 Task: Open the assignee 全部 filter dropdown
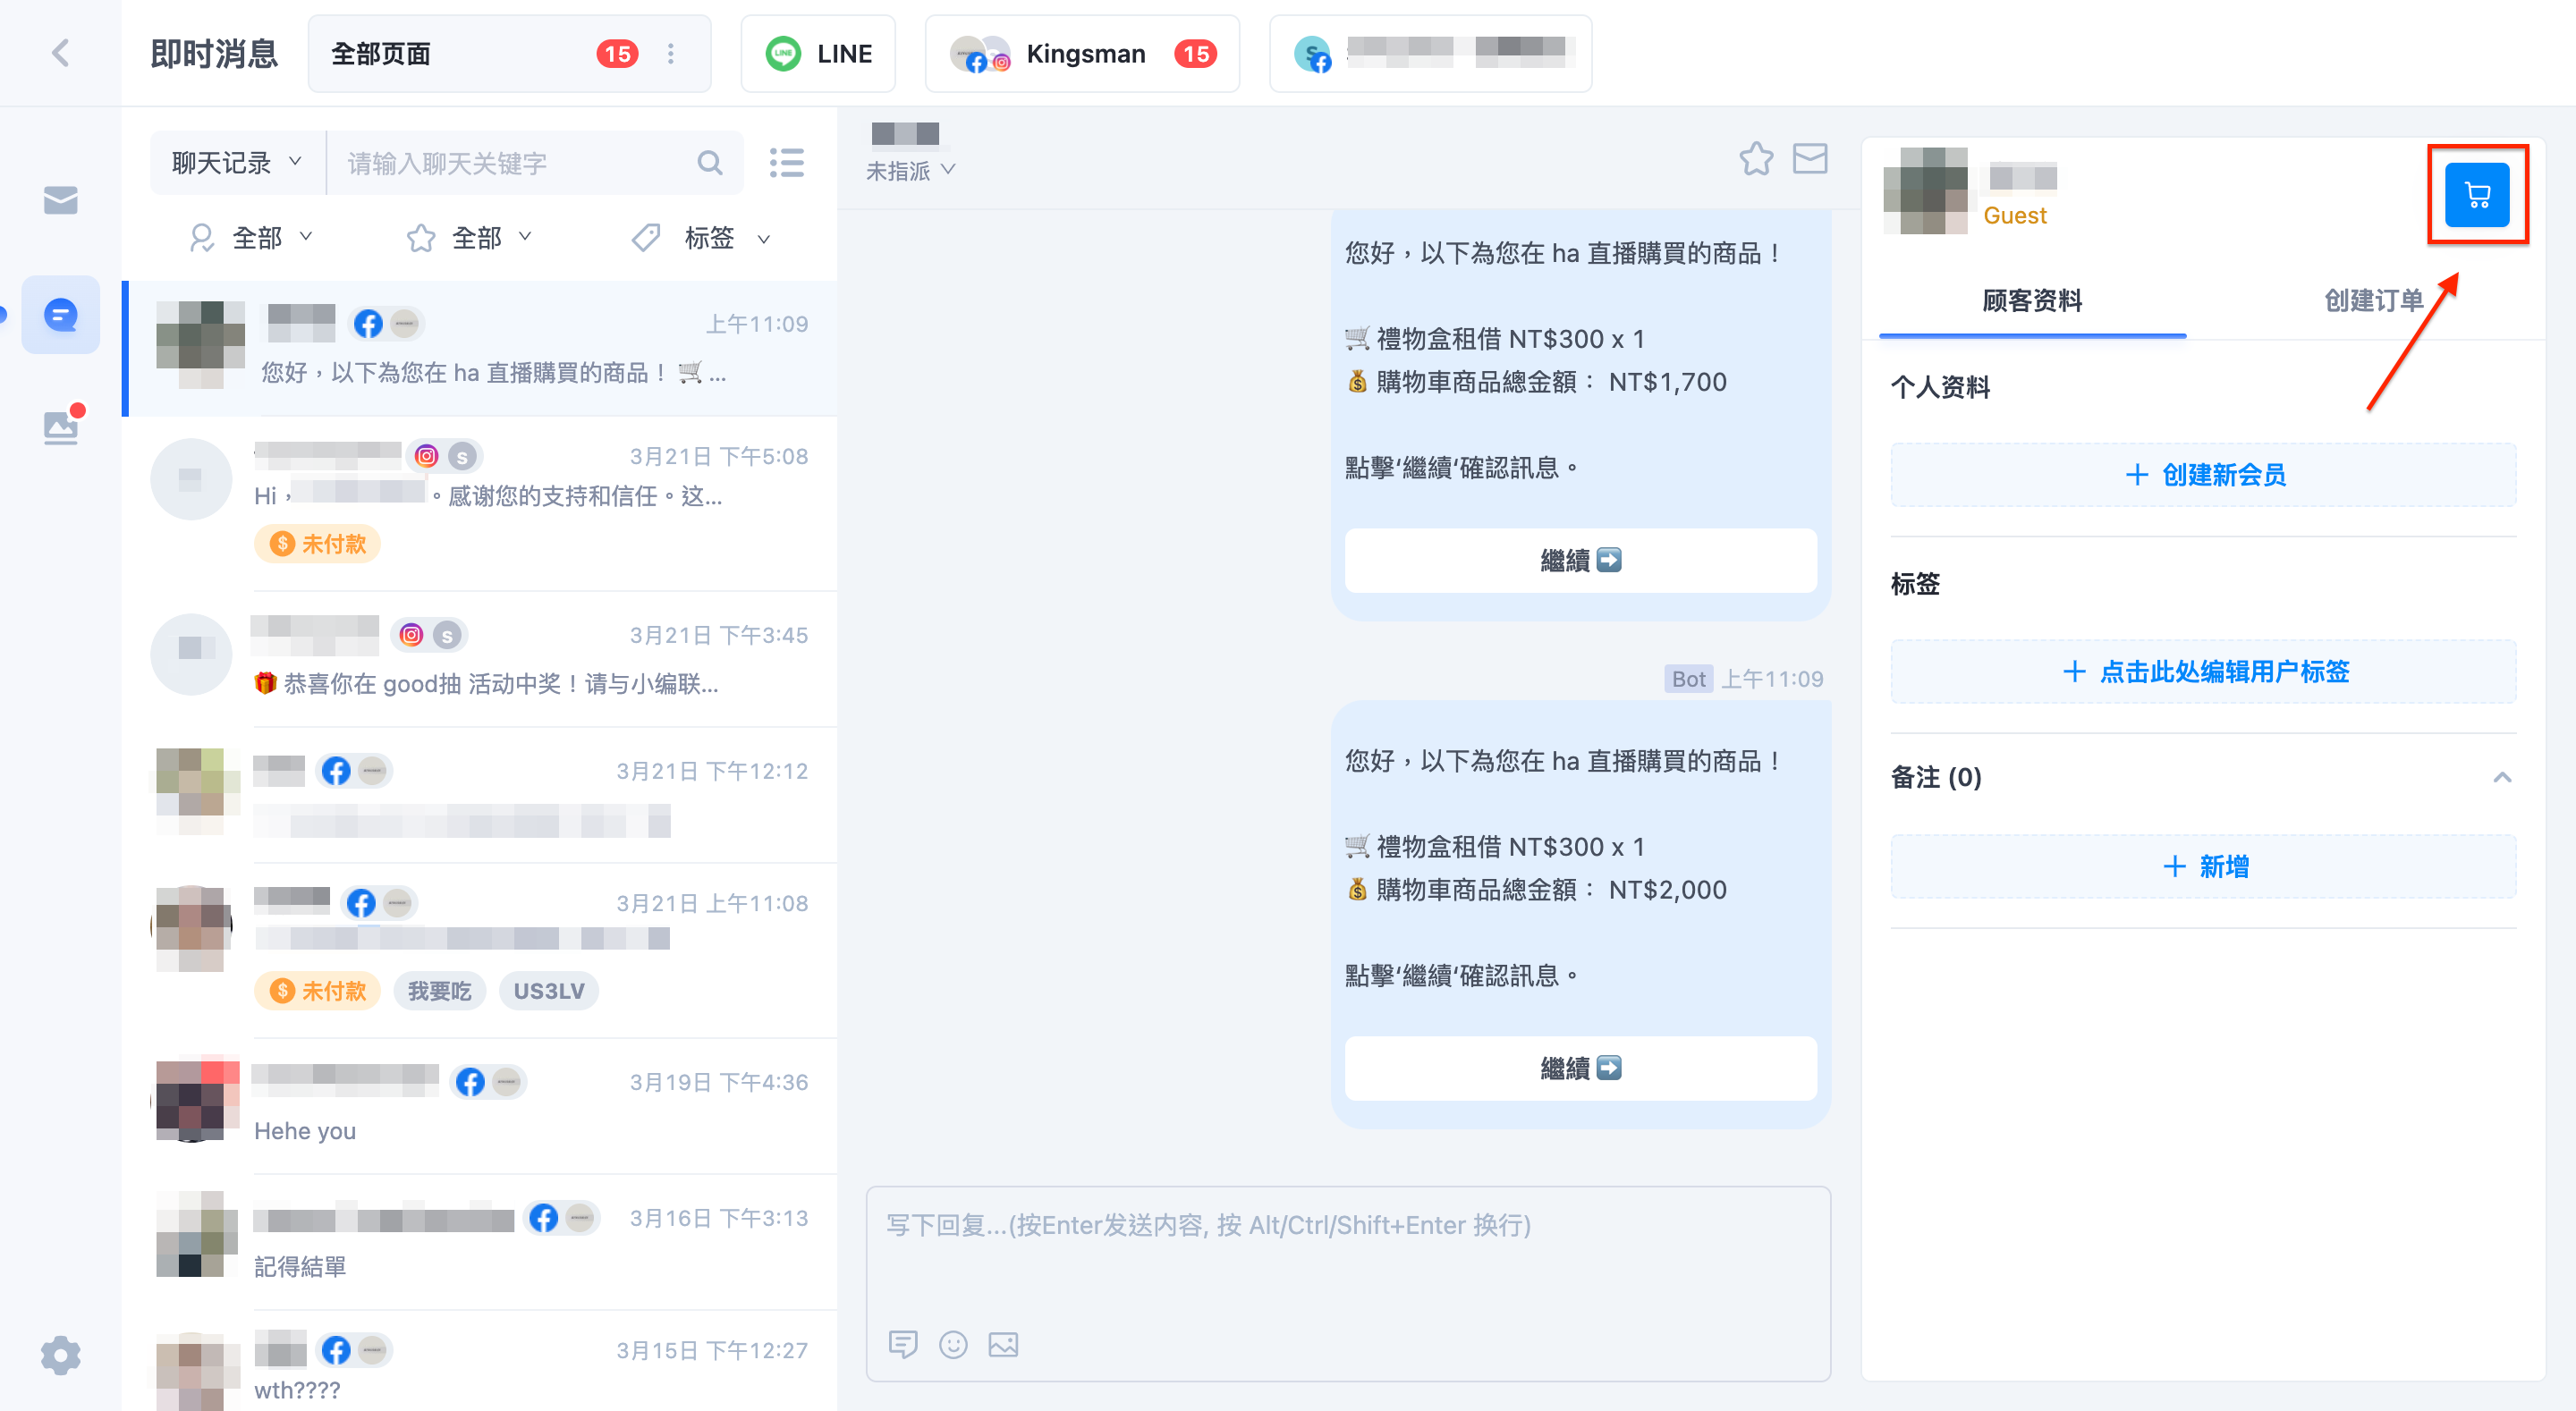click(252, 238)
